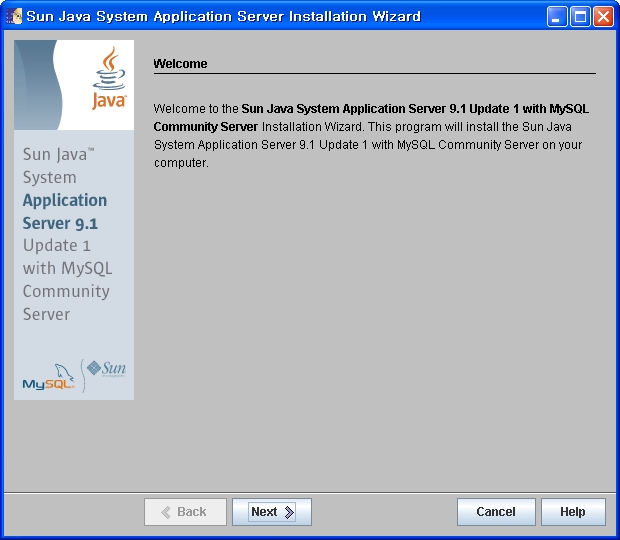Viewport: 620px width, 540px height.
Task: Click "Application Server 9.1" sidebar text
Action: coord(65,211)
